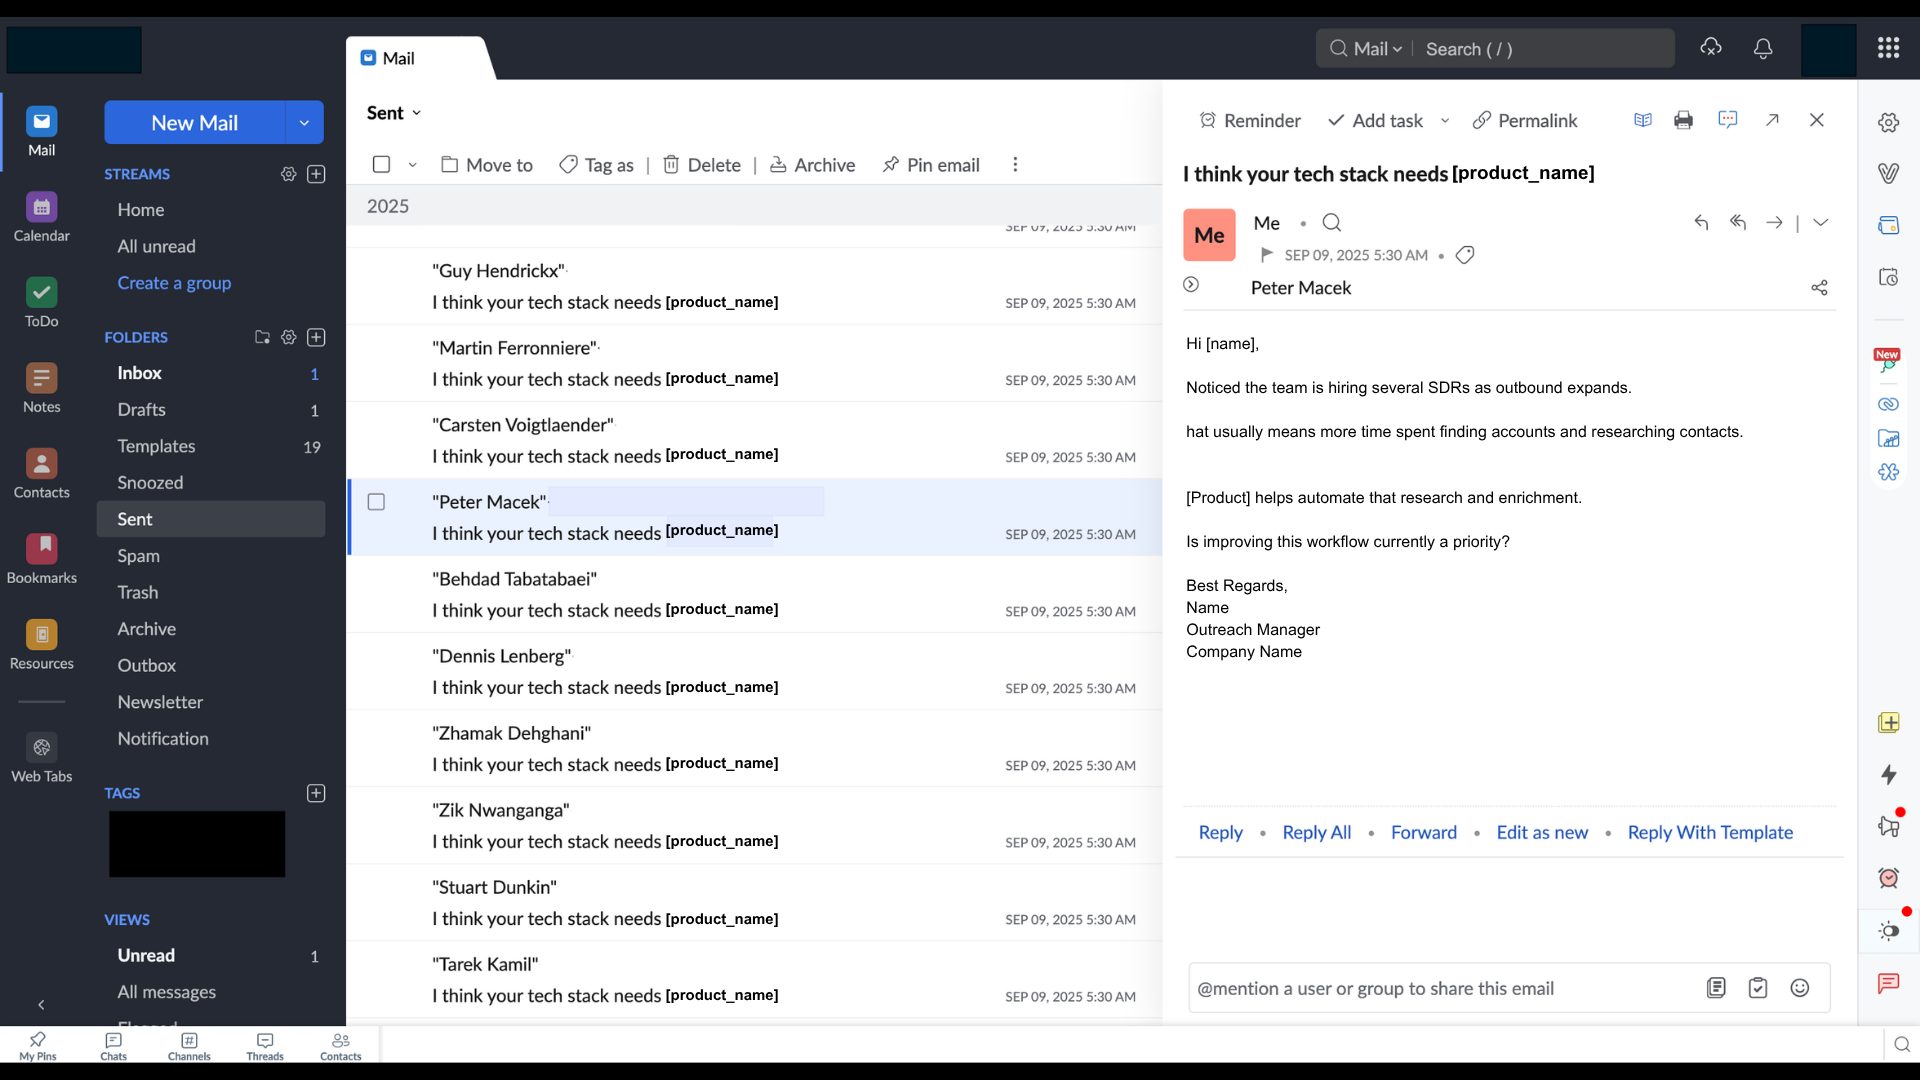This screenshot has height=1080, width=1920.
Task: Click the reply arrow icon
Action: click(x=1701, y=223)
